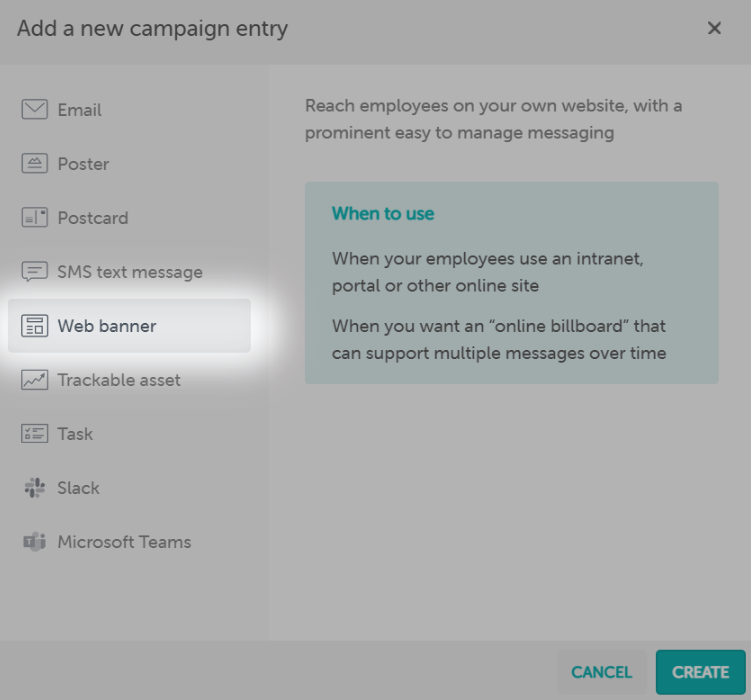Select SMS text message entry
This screenshot has height=700, width=751.
(130, 272)
